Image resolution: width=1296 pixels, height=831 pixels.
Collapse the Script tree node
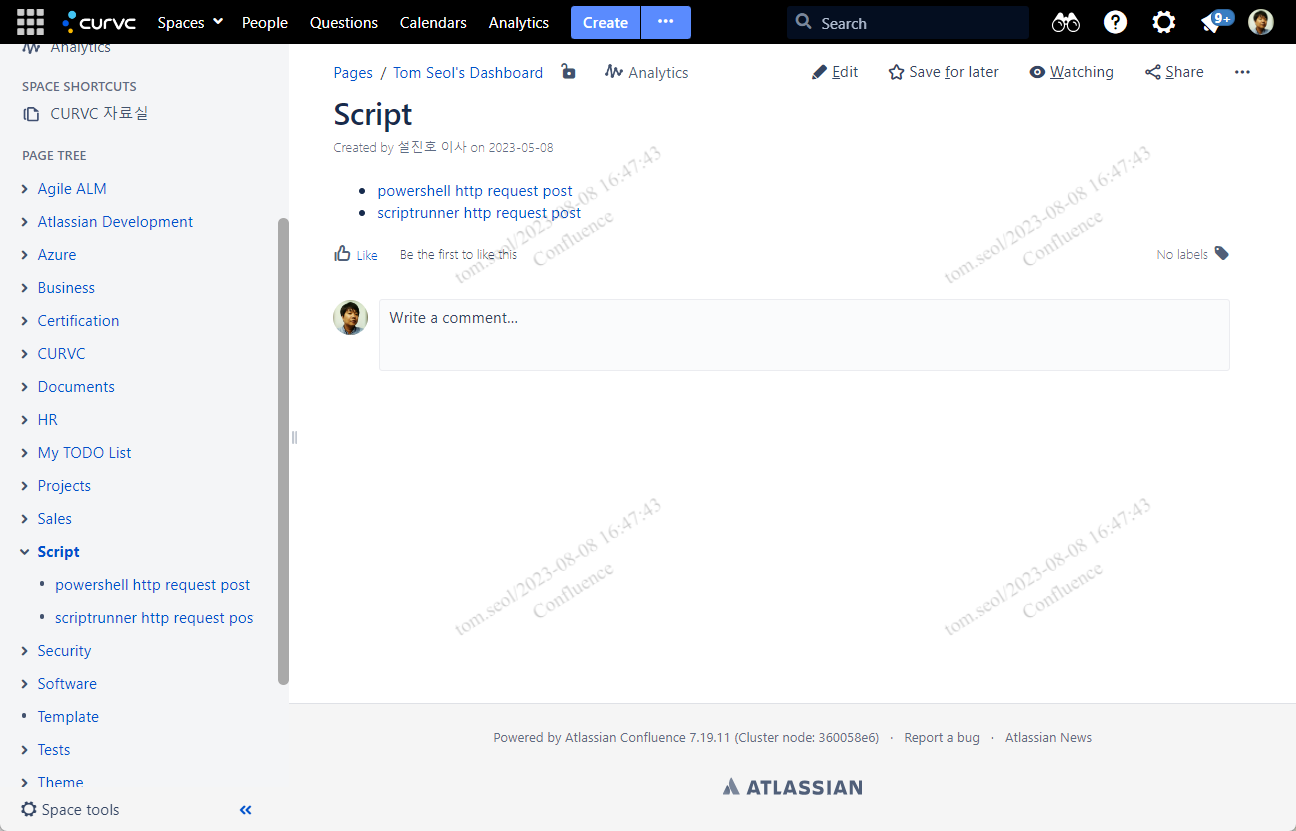pos(25,552)
